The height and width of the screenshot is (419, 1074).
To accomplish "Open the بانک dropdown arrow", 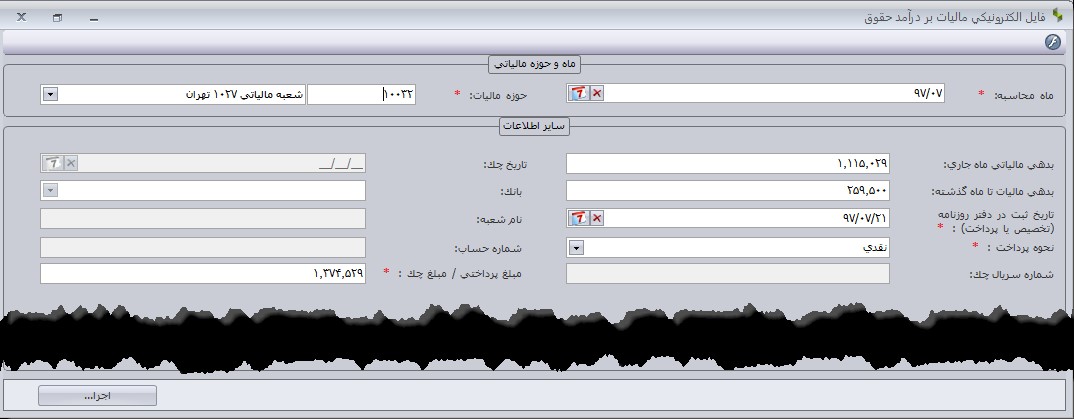I will pyautogui.click(x=51, y=190).
